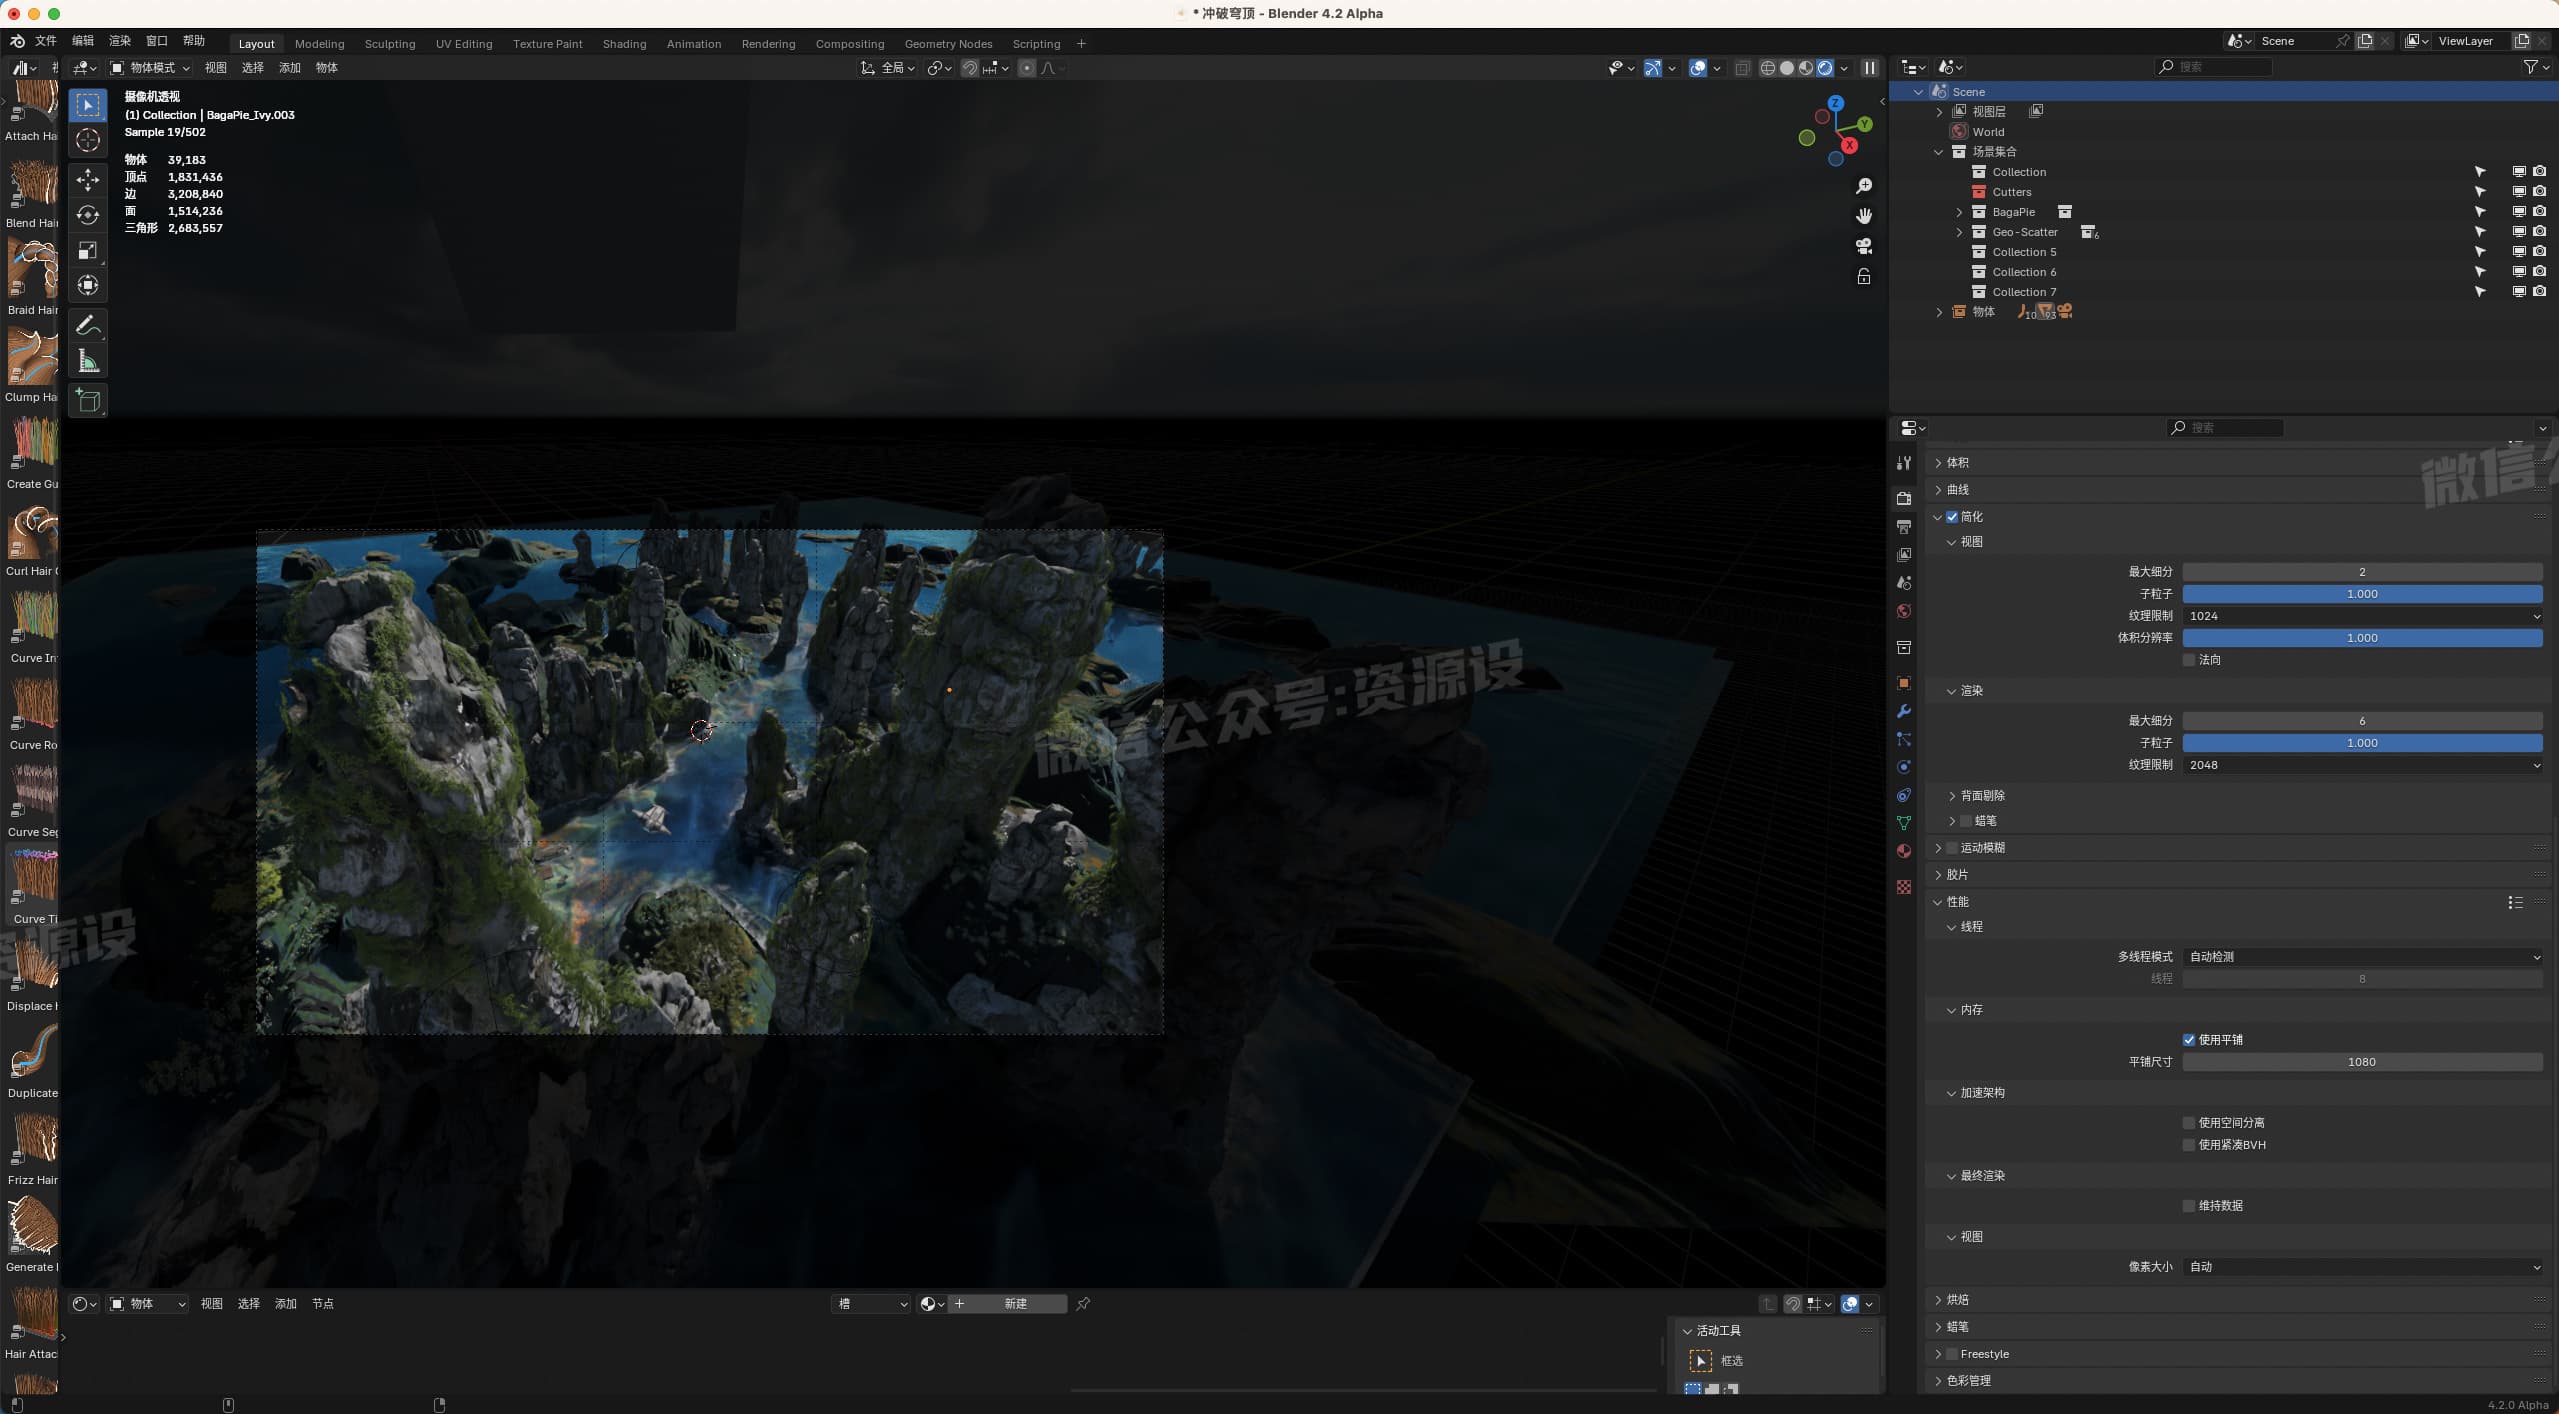This screenshot has height=1414, width=2559.
Task: Uncheck the 使用平铺 checkbox
Action: point(2189,1040)
